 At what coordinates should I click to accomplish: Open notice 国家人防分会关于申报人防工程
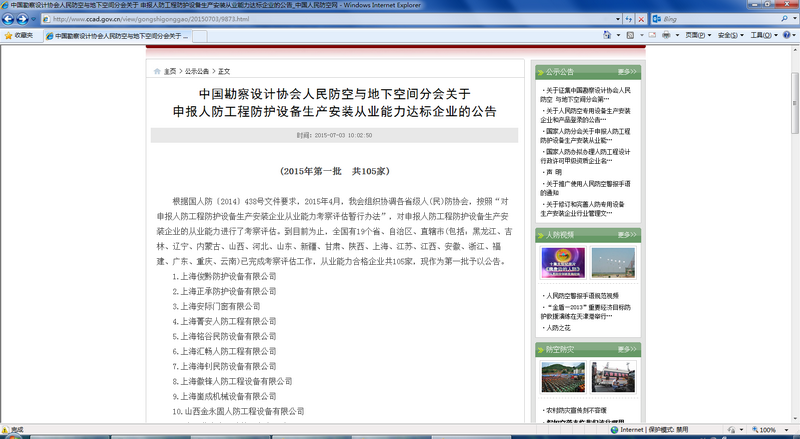586,135
